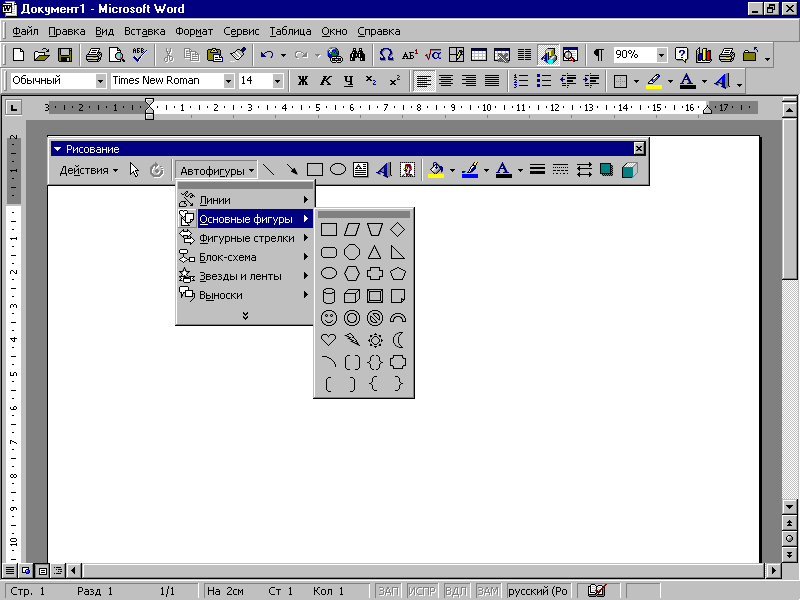Choose the cylinder (can) shape
800x600 pixels.
tap(329, 296)
